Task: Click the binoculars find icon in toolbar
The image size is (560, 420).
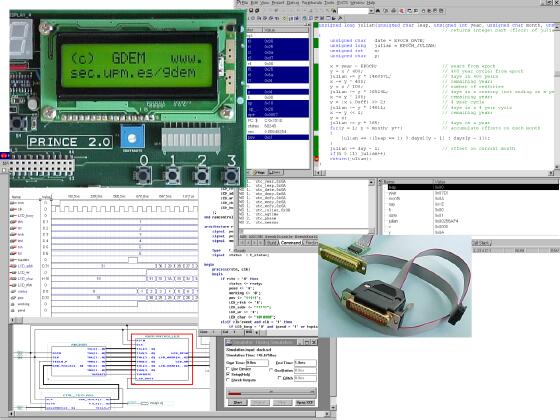Action: coord(378,11)
